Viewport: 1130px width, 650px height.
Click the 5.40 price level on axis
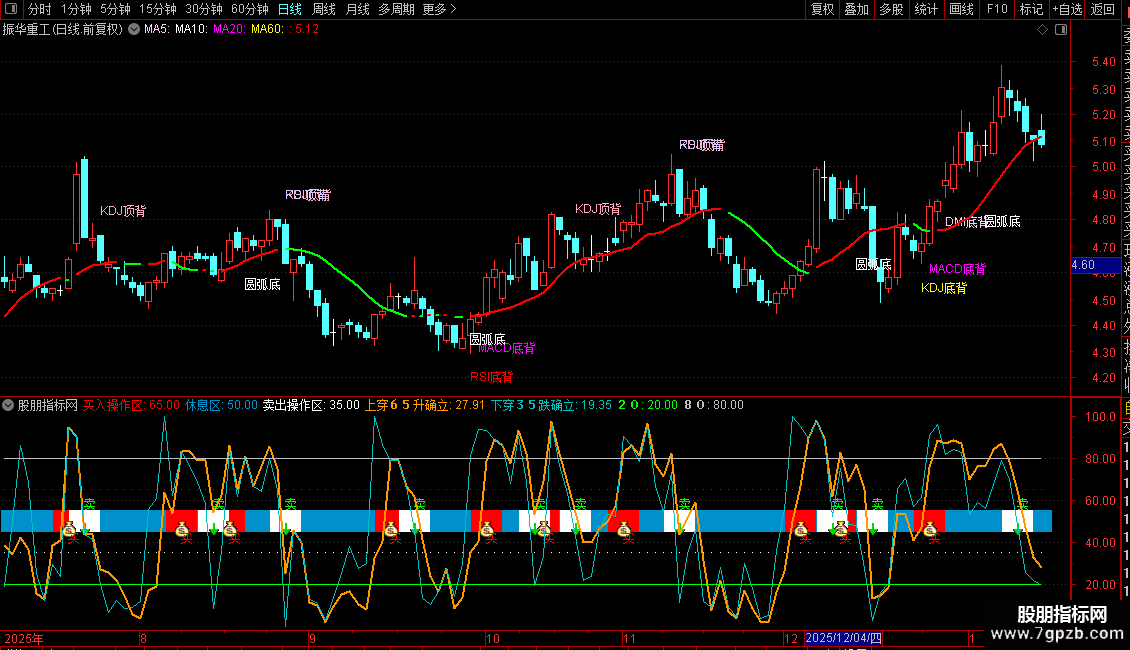pos(1104,62)
